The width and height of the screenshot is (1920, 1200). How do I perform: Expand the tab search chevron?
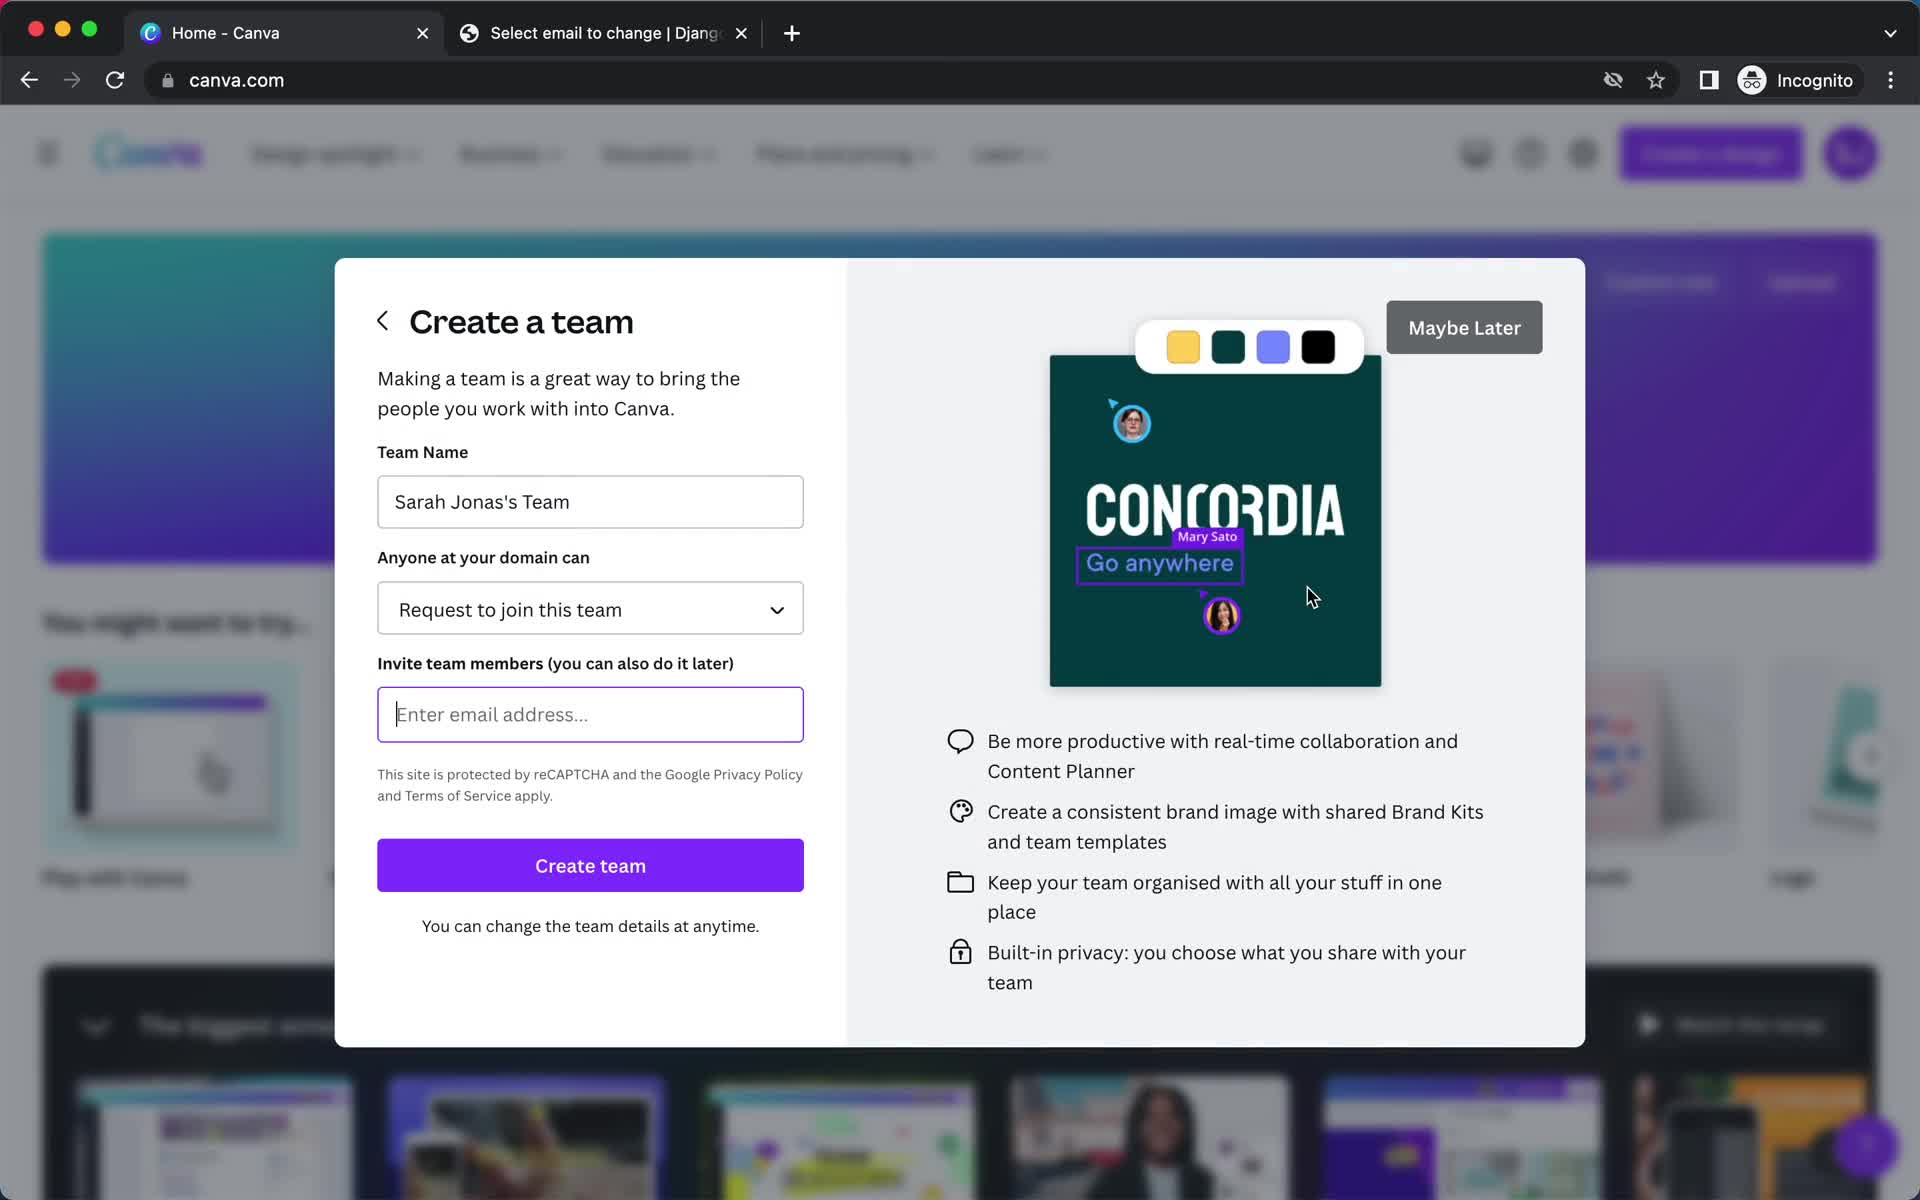[x=1890, y=33]
